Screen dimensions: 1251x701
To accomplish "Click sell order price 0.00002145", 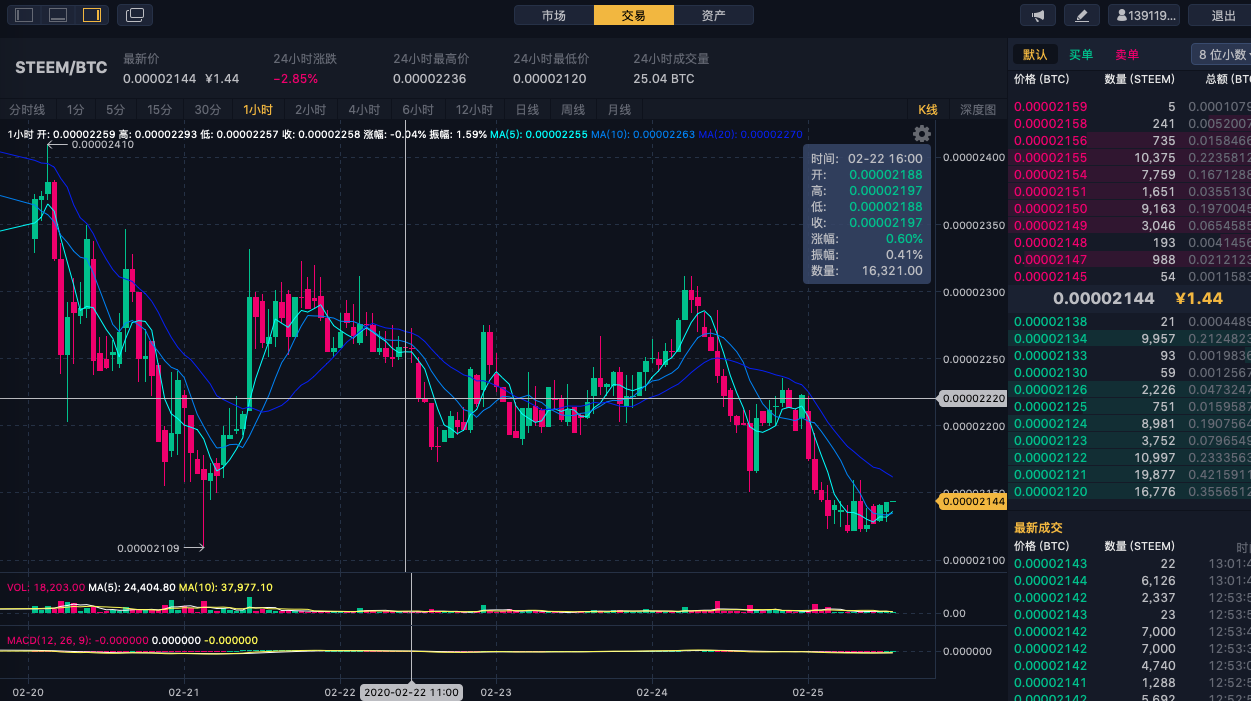I will coord(1050,276).
